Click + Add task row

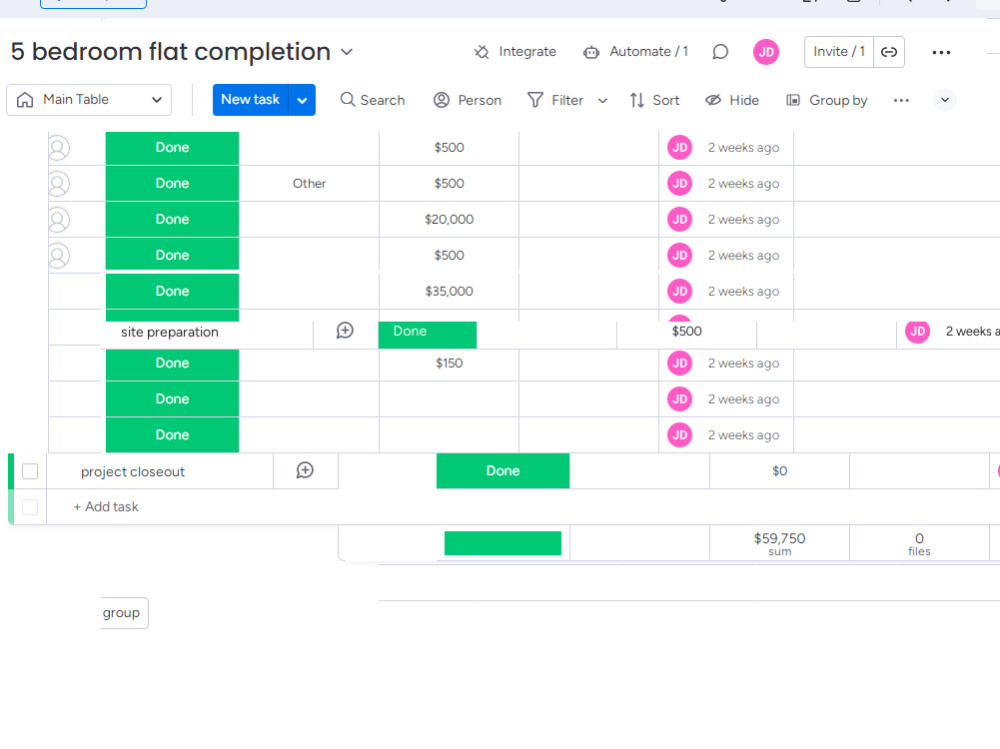click(106, 507)
